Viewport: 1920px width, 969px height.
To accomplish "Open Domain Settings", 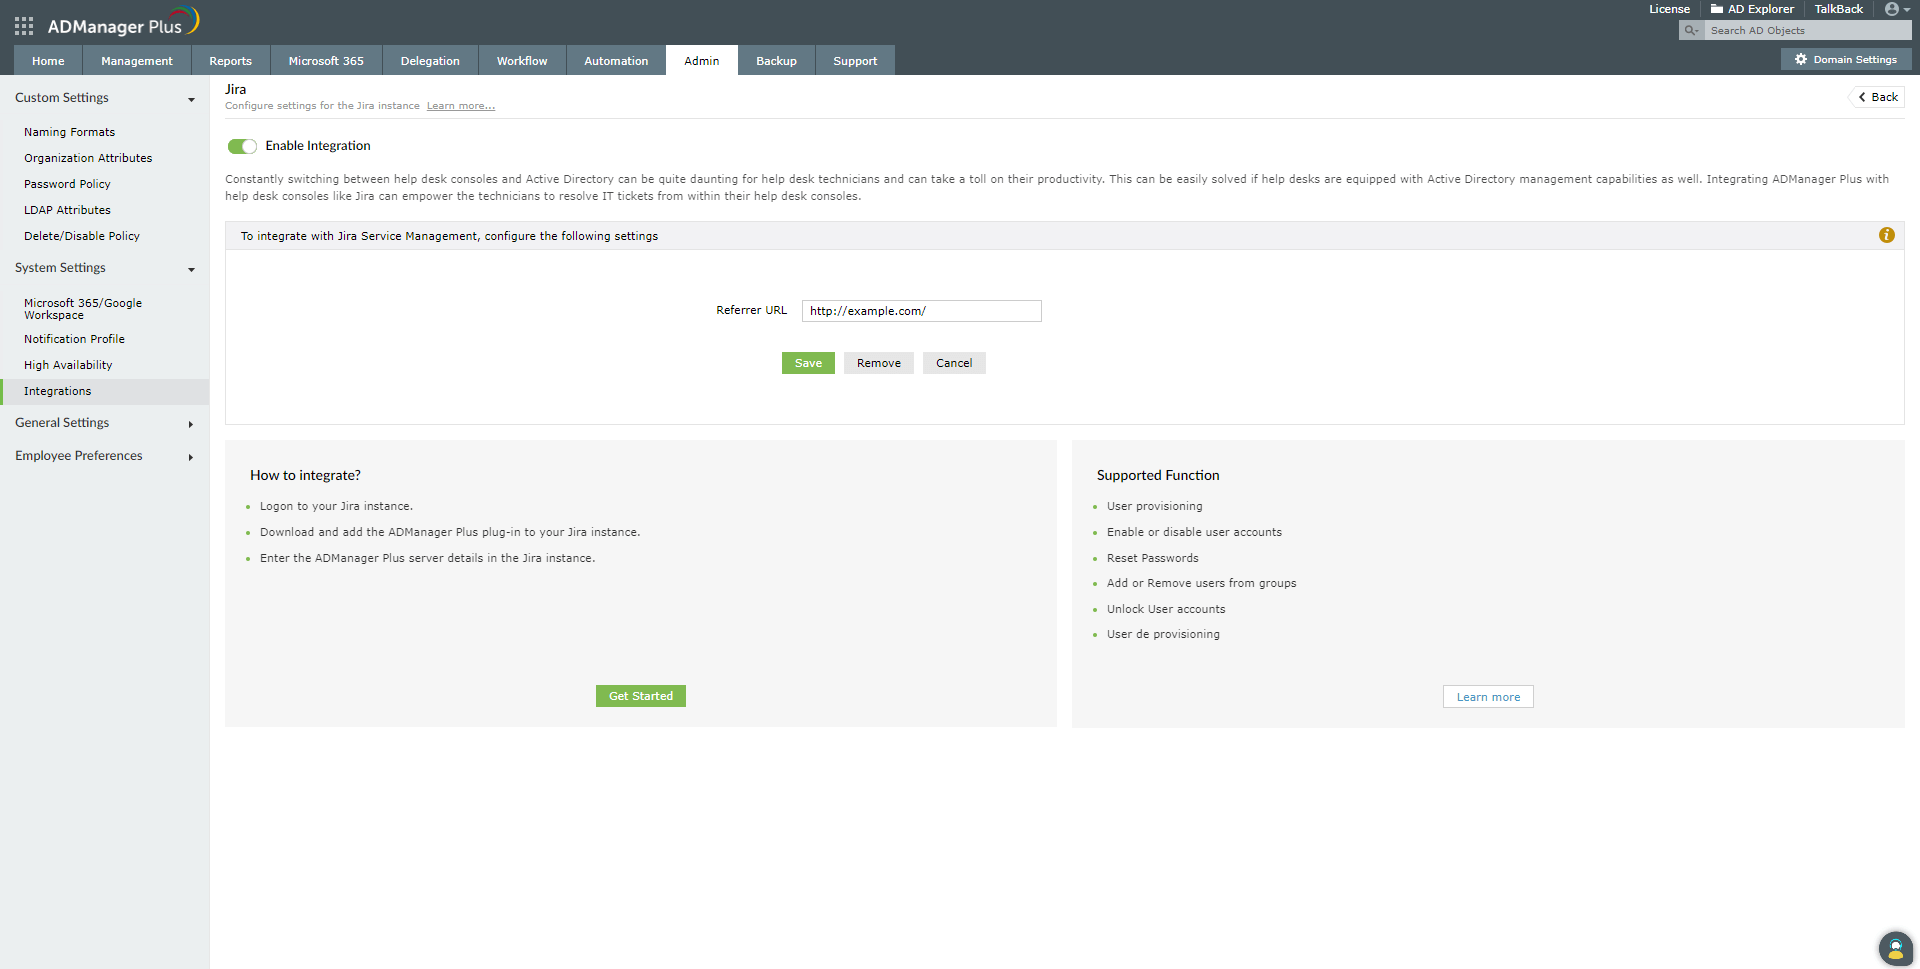I will (1846, 59).
